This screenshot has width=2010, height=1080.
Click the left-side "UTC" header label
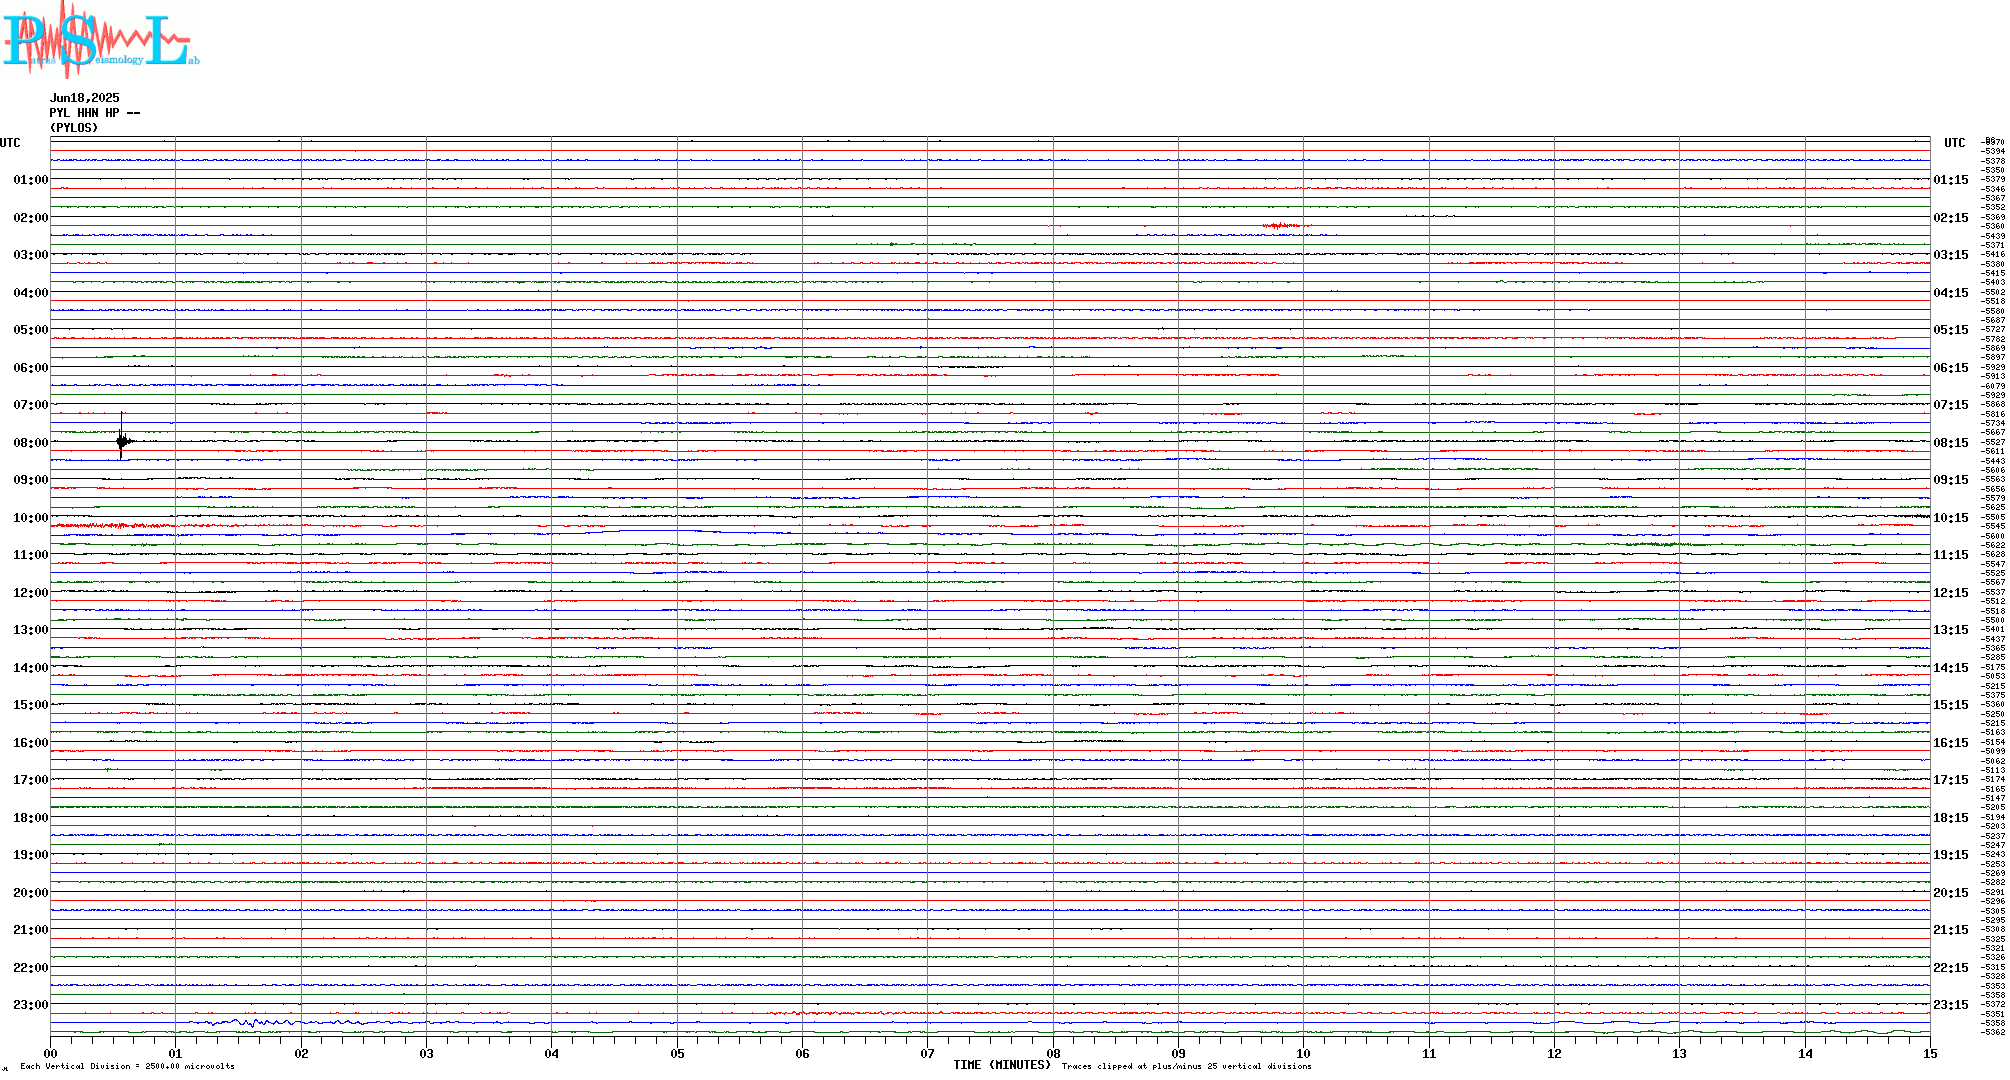(10, 143)
